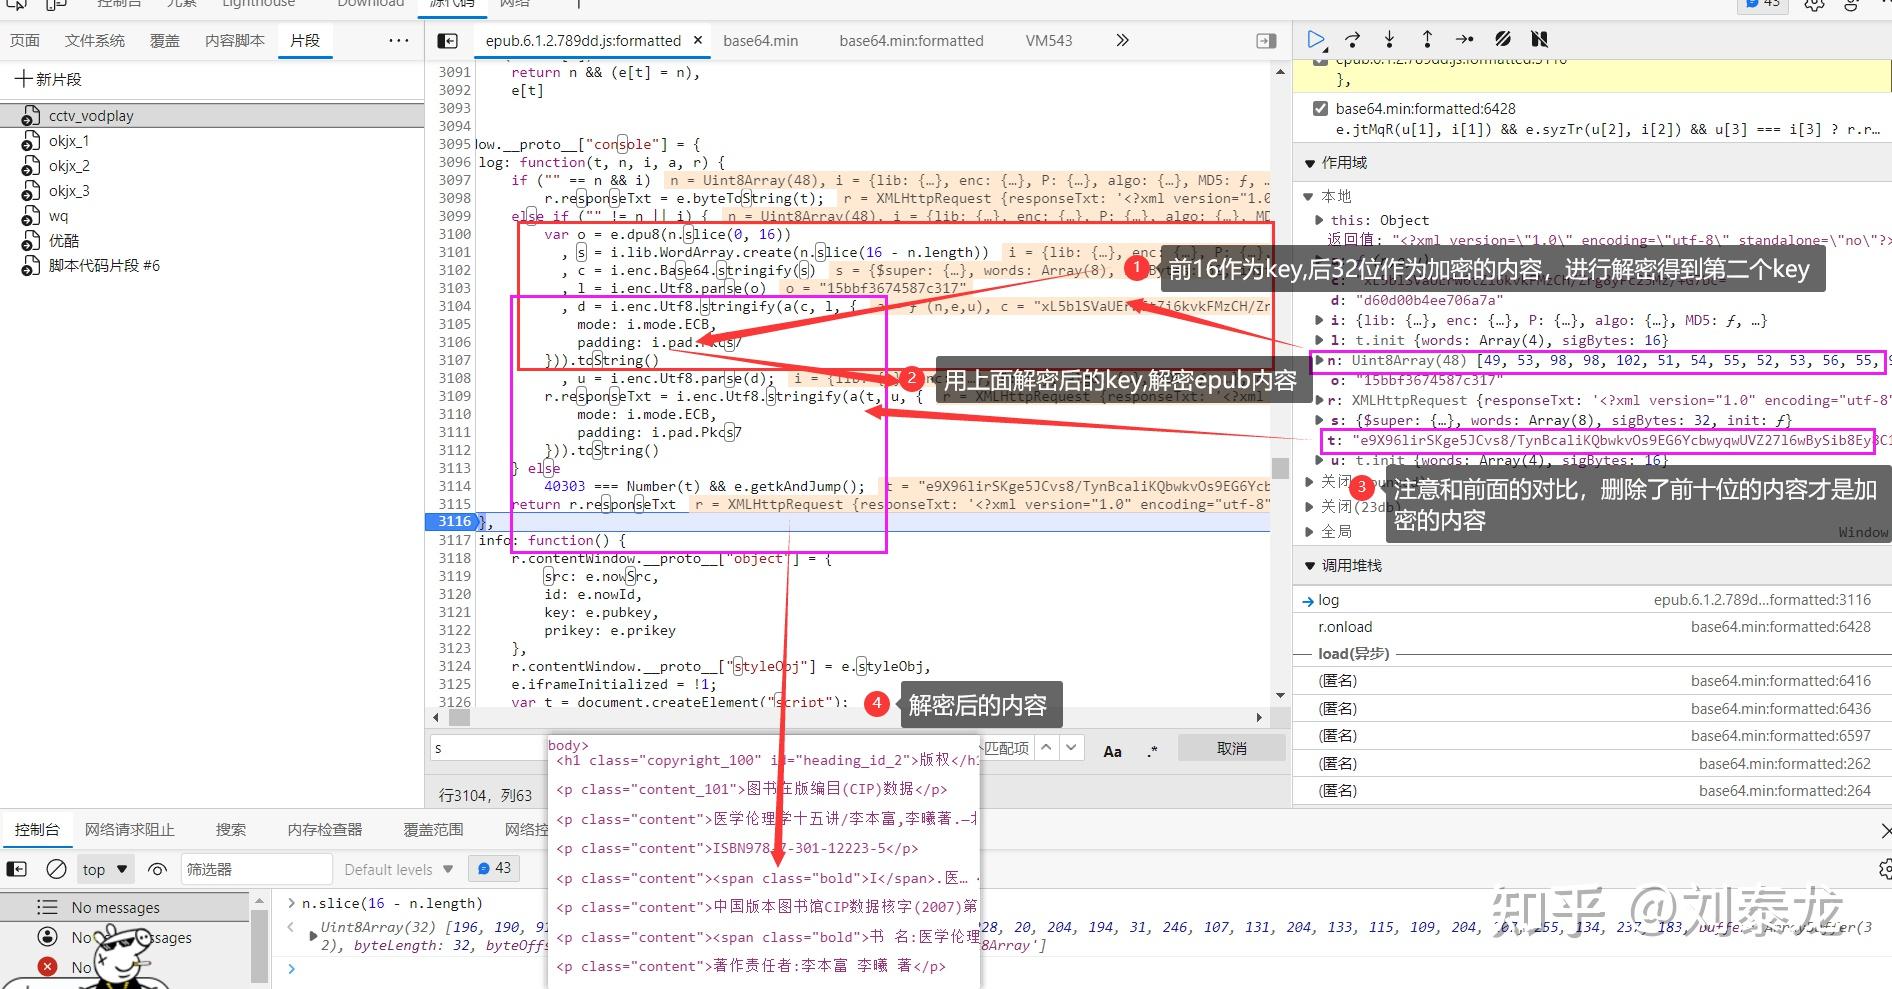
Task: Uncheck the base64.min:formatted:6428 breakpoint
Action: pyautogui.click(x=1320, y=109)
